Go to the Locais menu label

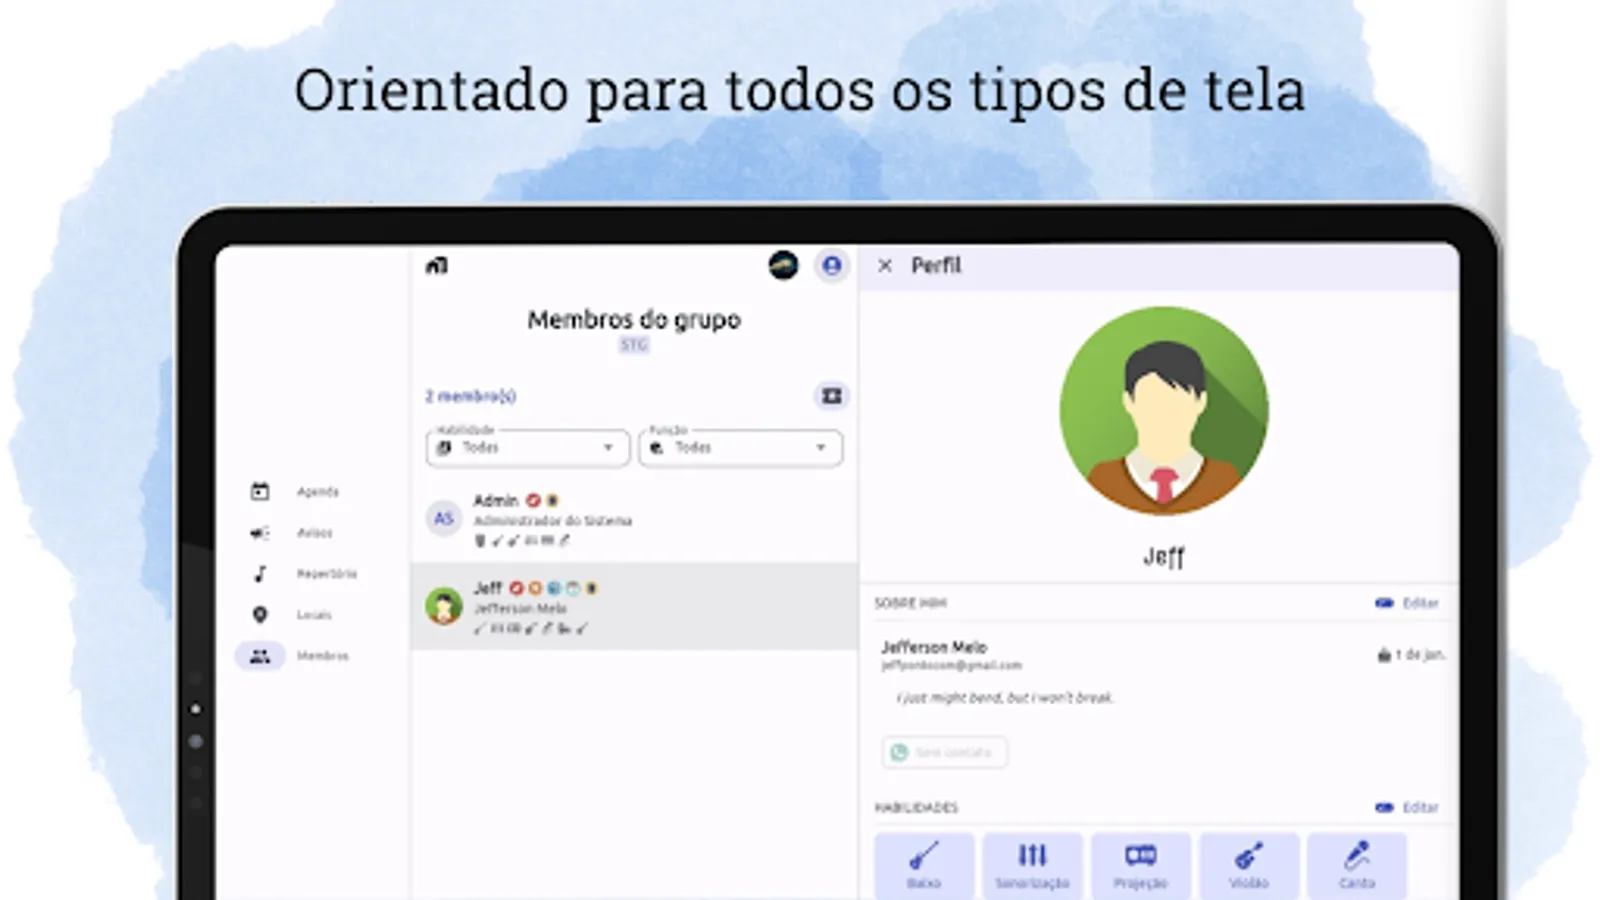point(314,615)
